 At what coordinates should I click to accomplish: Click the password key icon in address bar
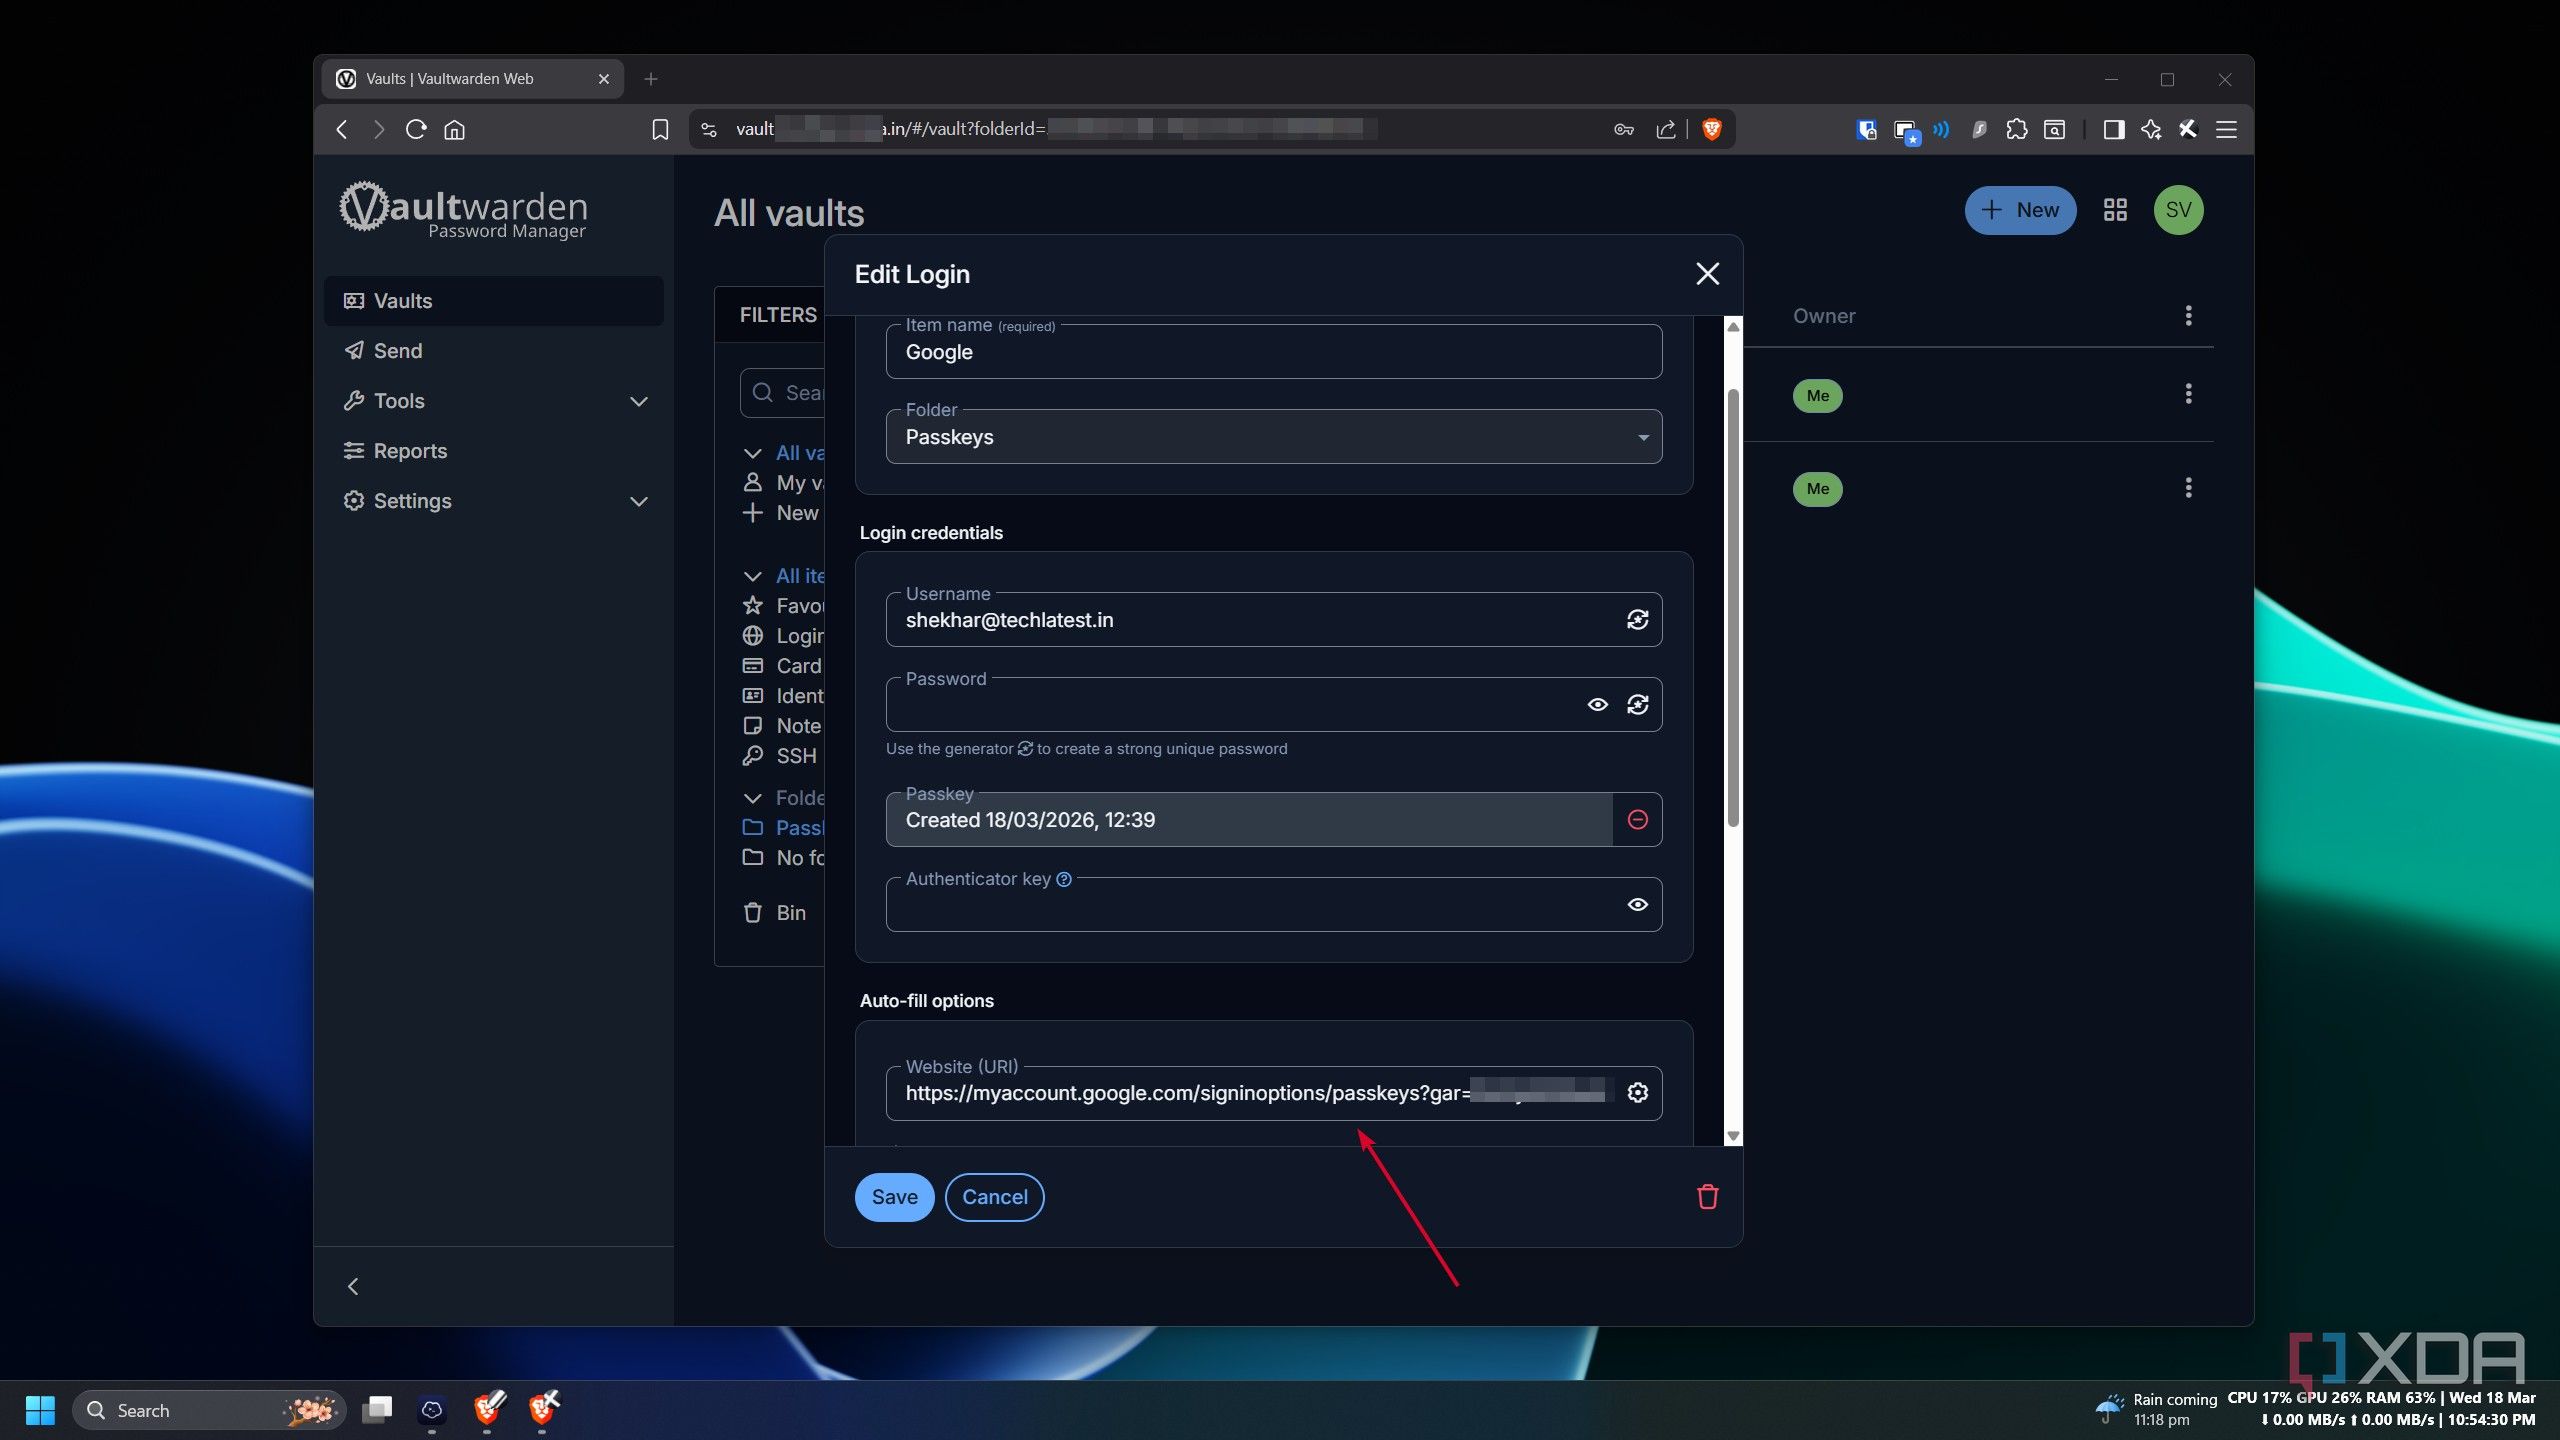point(1623,129)
